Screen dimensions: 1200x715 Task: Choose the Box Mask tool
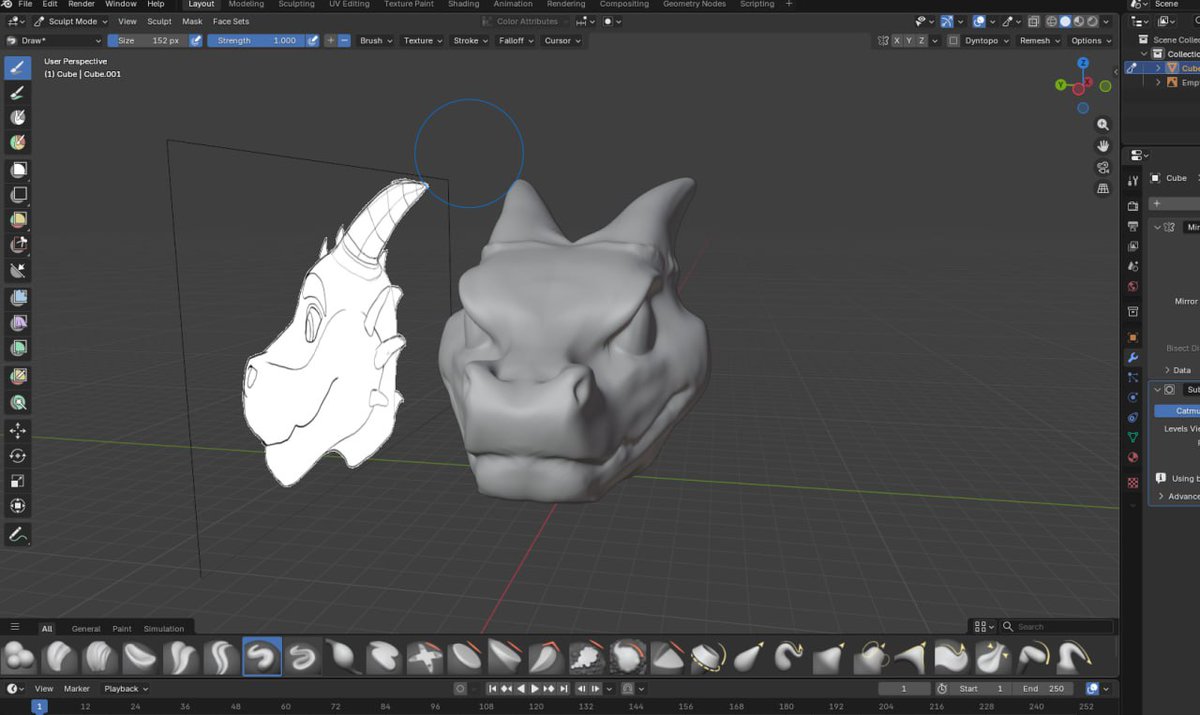point(17,169)
